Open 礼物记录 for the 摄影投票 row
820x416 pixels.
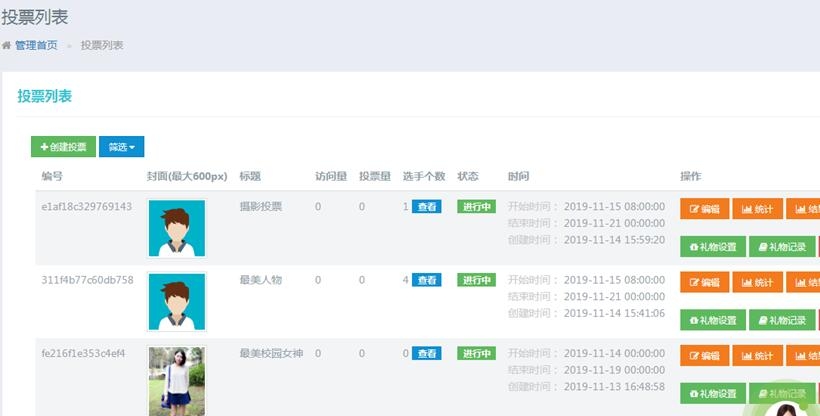pos(782,247)
